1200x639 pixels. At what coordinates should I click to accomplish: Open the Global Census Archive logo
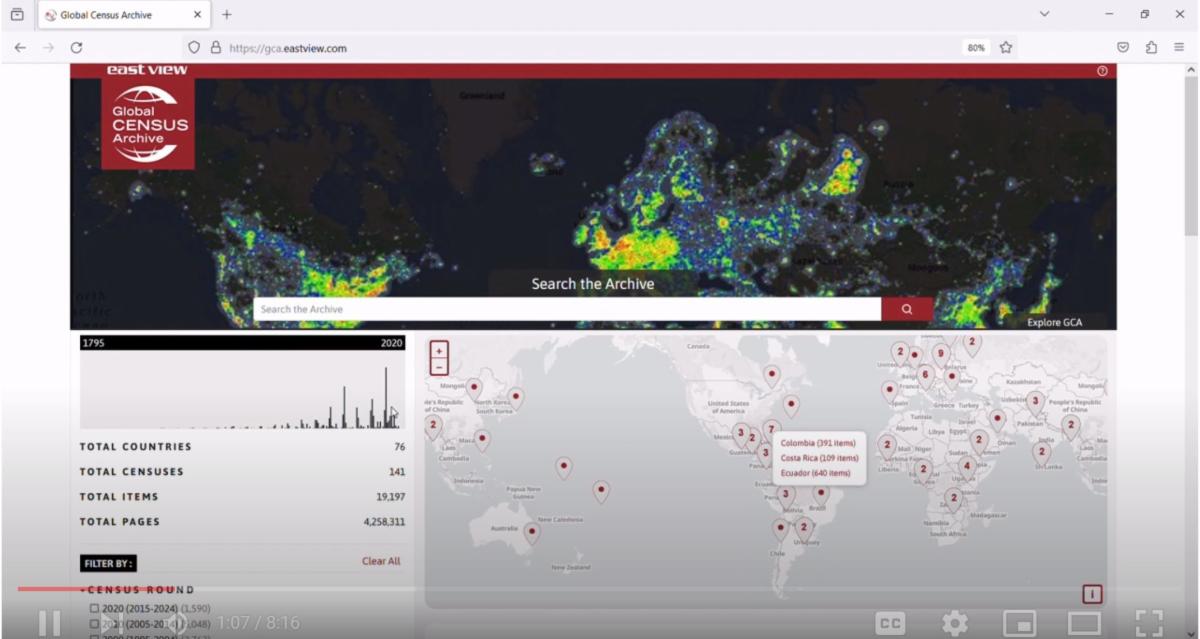[x=147, y=122]
